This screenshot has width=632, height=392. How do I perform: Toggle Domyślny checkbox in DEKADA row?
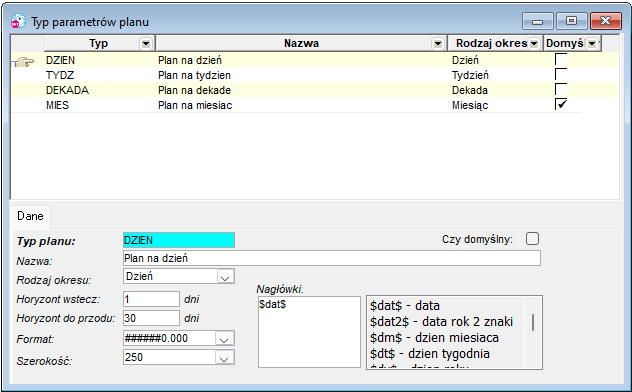coord(561,89)
